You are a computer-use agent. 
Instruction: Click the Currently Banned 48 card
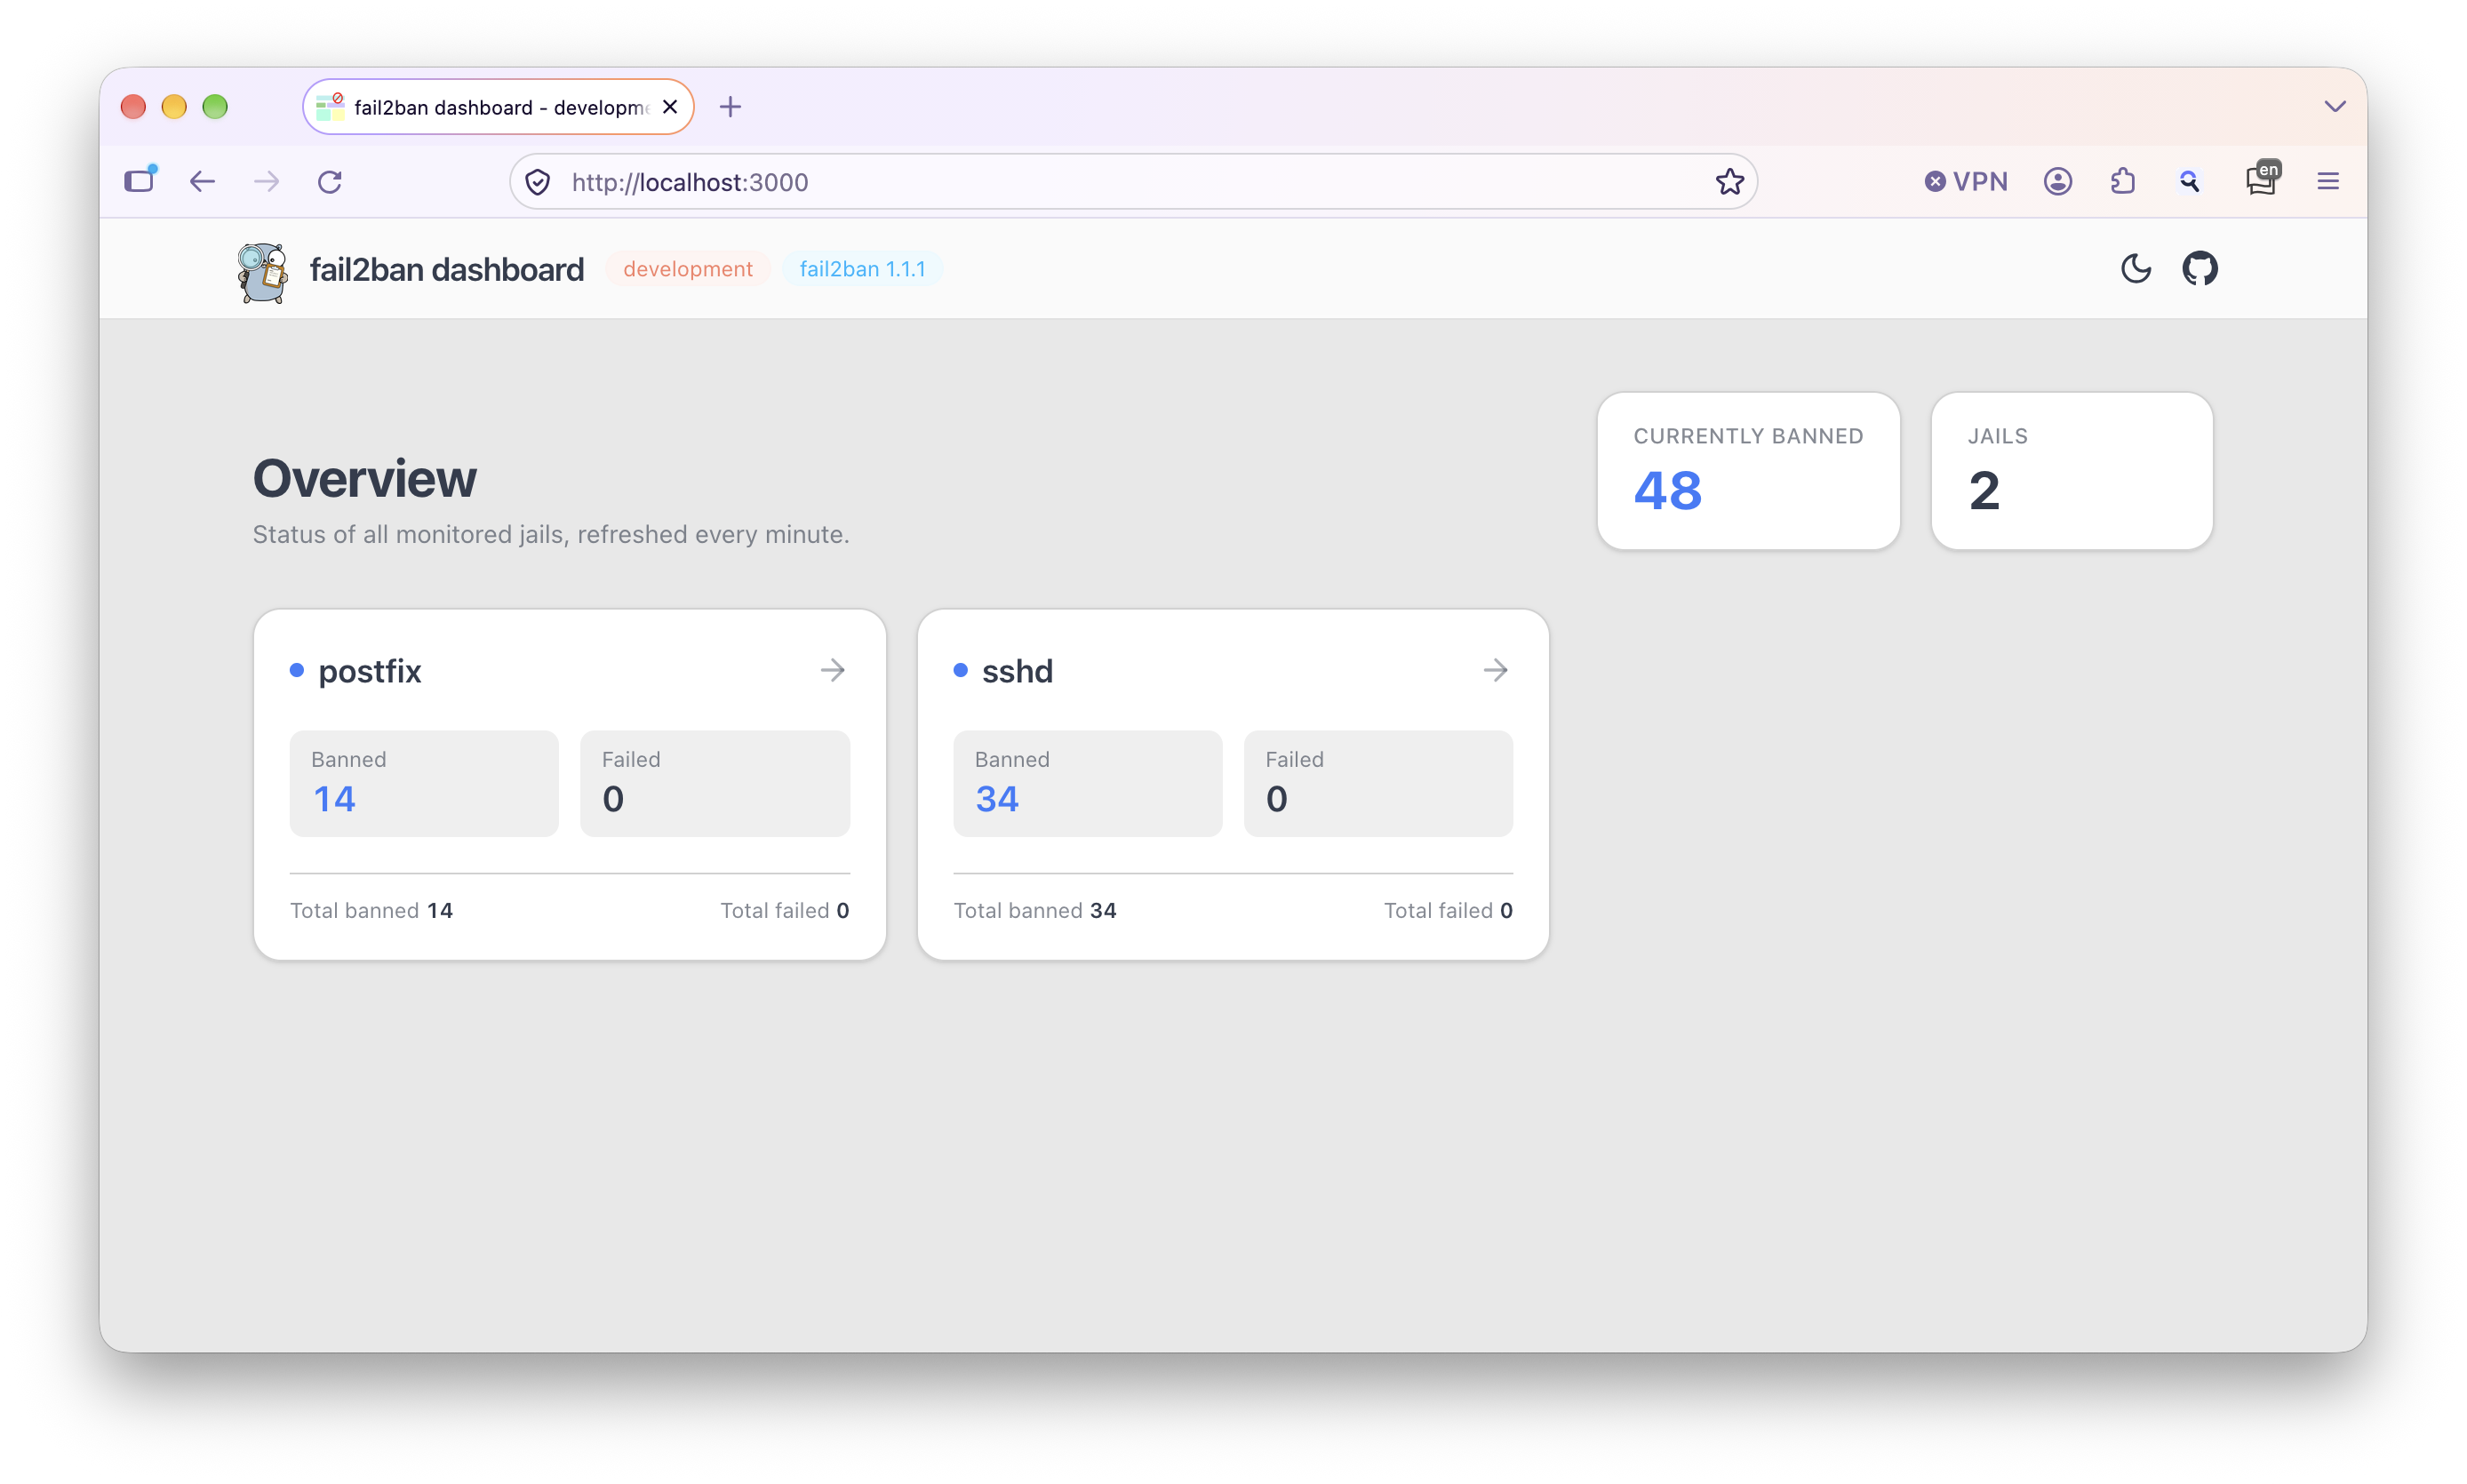point(1748,471)
